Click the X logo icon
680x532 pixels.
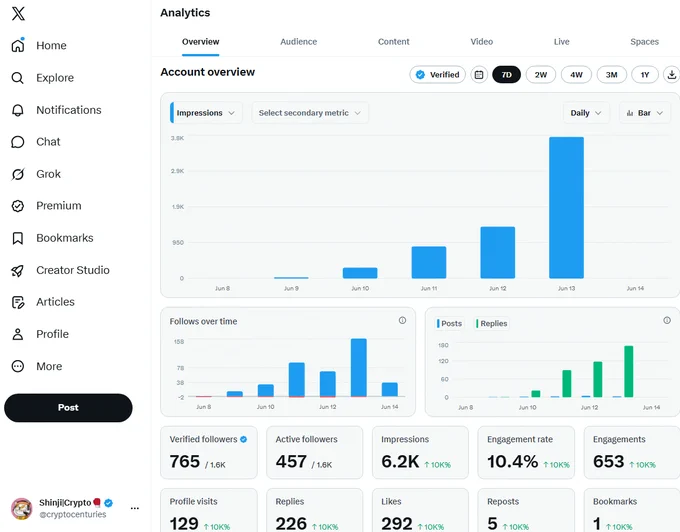[x=18, y=13]
